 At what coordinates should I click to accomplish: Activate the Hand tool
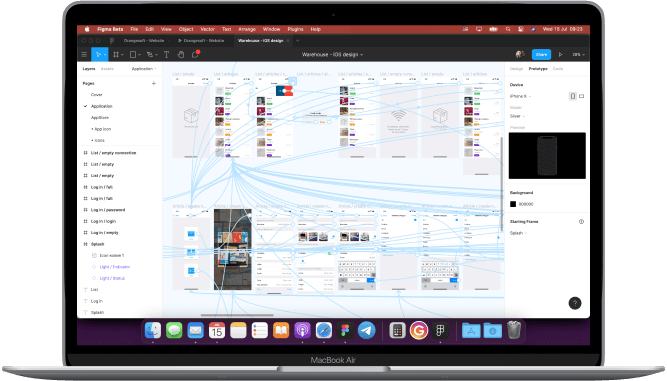(181, 54)
